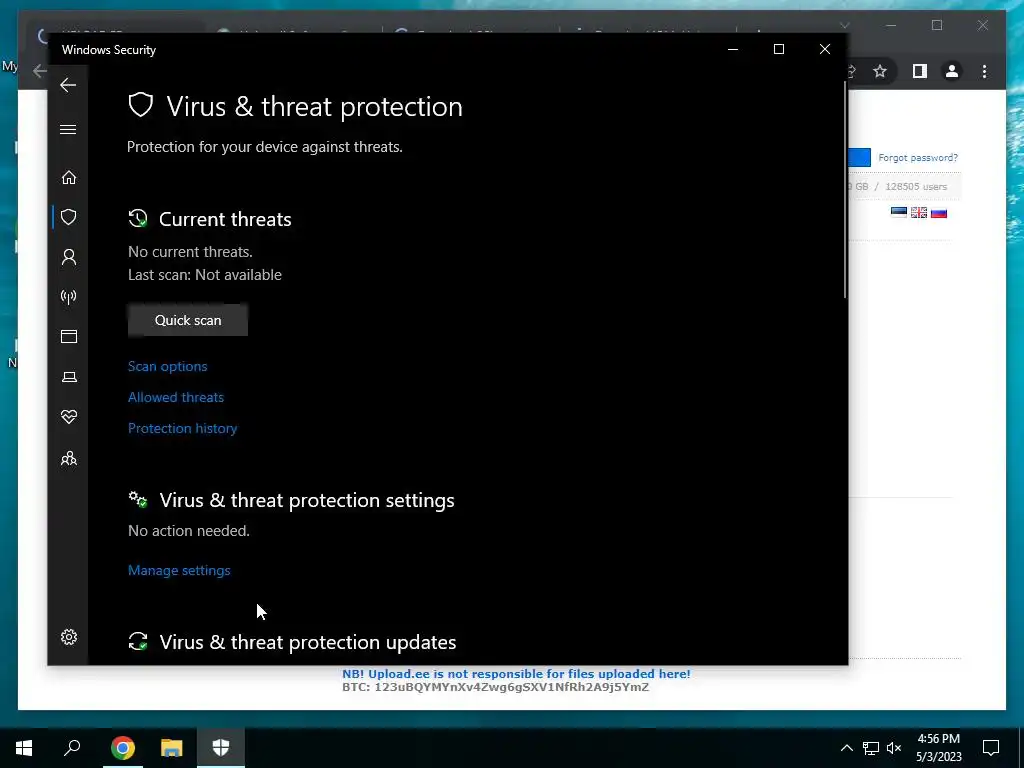This screenshot has height=768, width=1024.
Task: Open the Home sidebar icon
Action: click(69, 178)
